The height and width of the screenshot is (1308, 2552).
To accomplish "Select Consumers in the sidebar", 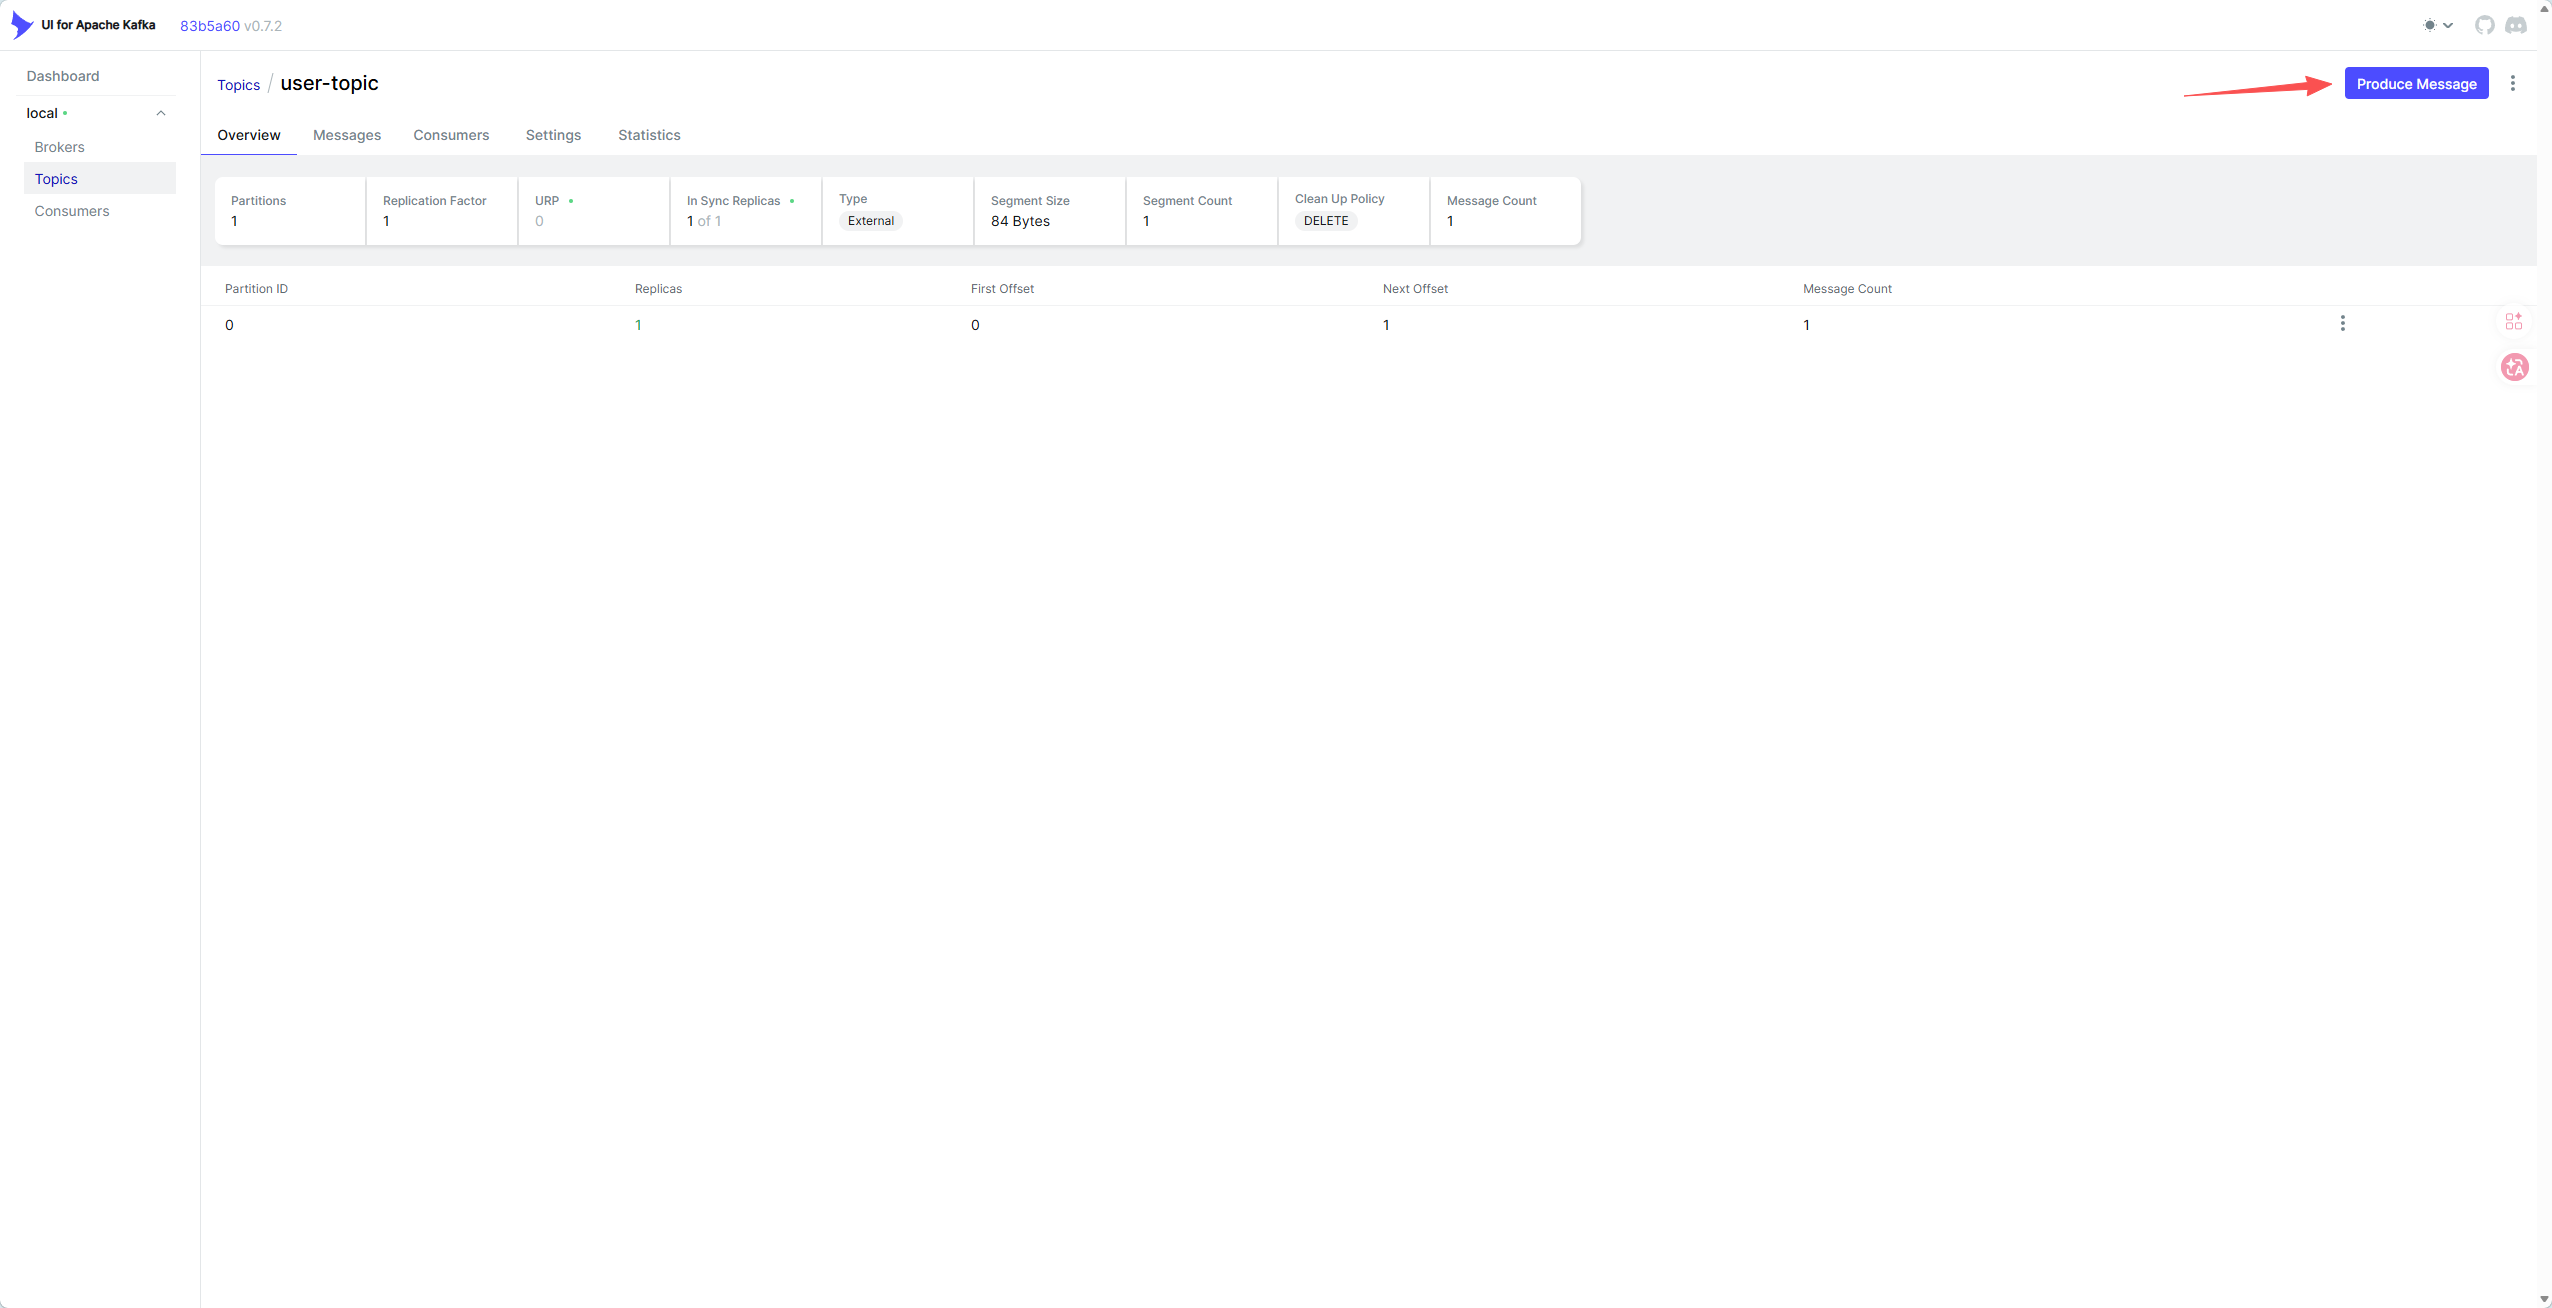I will pos(71,211).
